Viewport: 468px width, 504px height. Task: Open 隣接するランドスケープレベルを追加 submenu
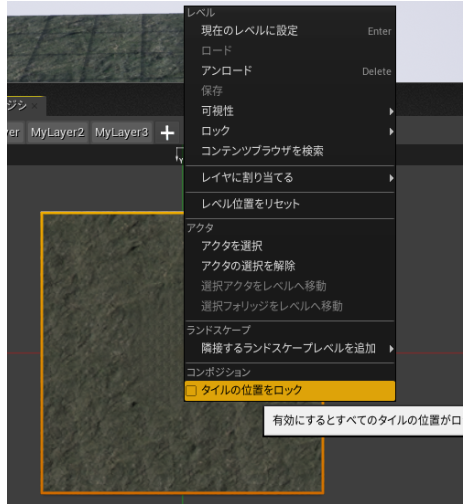tap(290, 348)
